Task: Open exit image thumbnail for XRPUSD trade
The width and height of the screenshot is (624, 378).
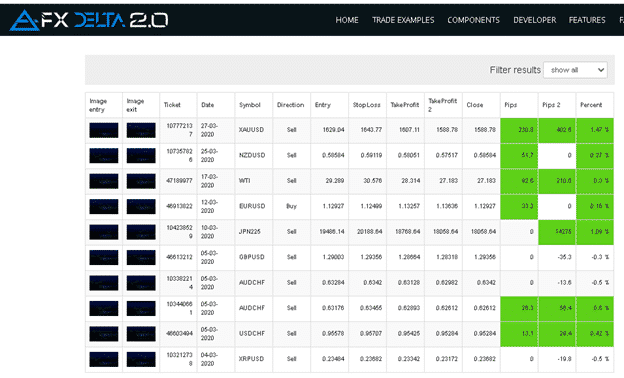Action: click(x=141, y=359)
